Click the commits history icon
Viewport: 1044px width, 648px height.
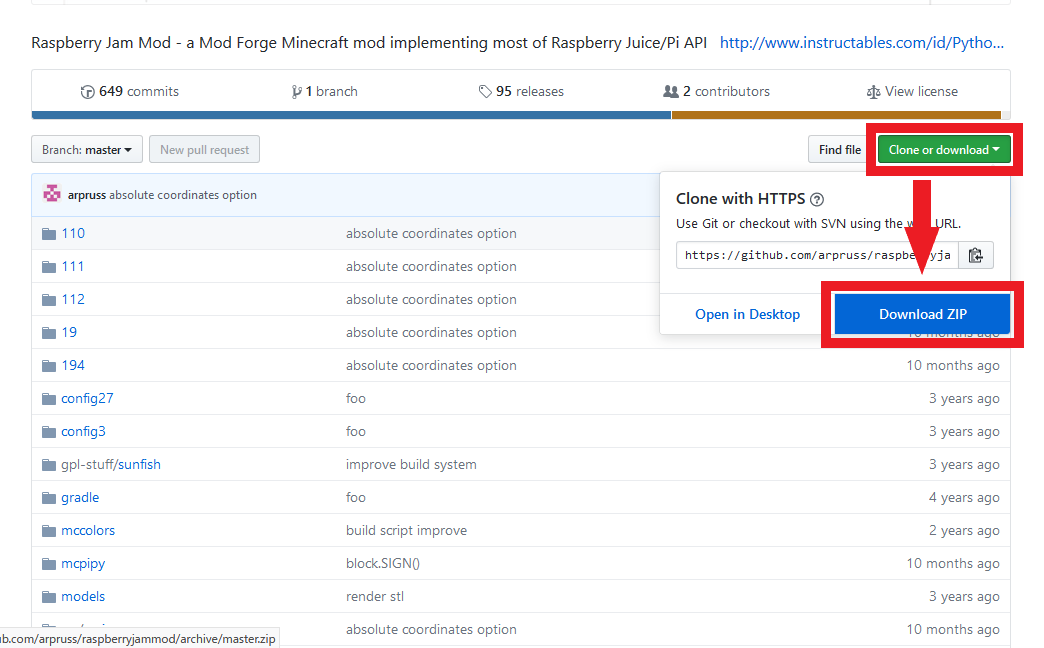pyautogui.click(x=88, y=92)
